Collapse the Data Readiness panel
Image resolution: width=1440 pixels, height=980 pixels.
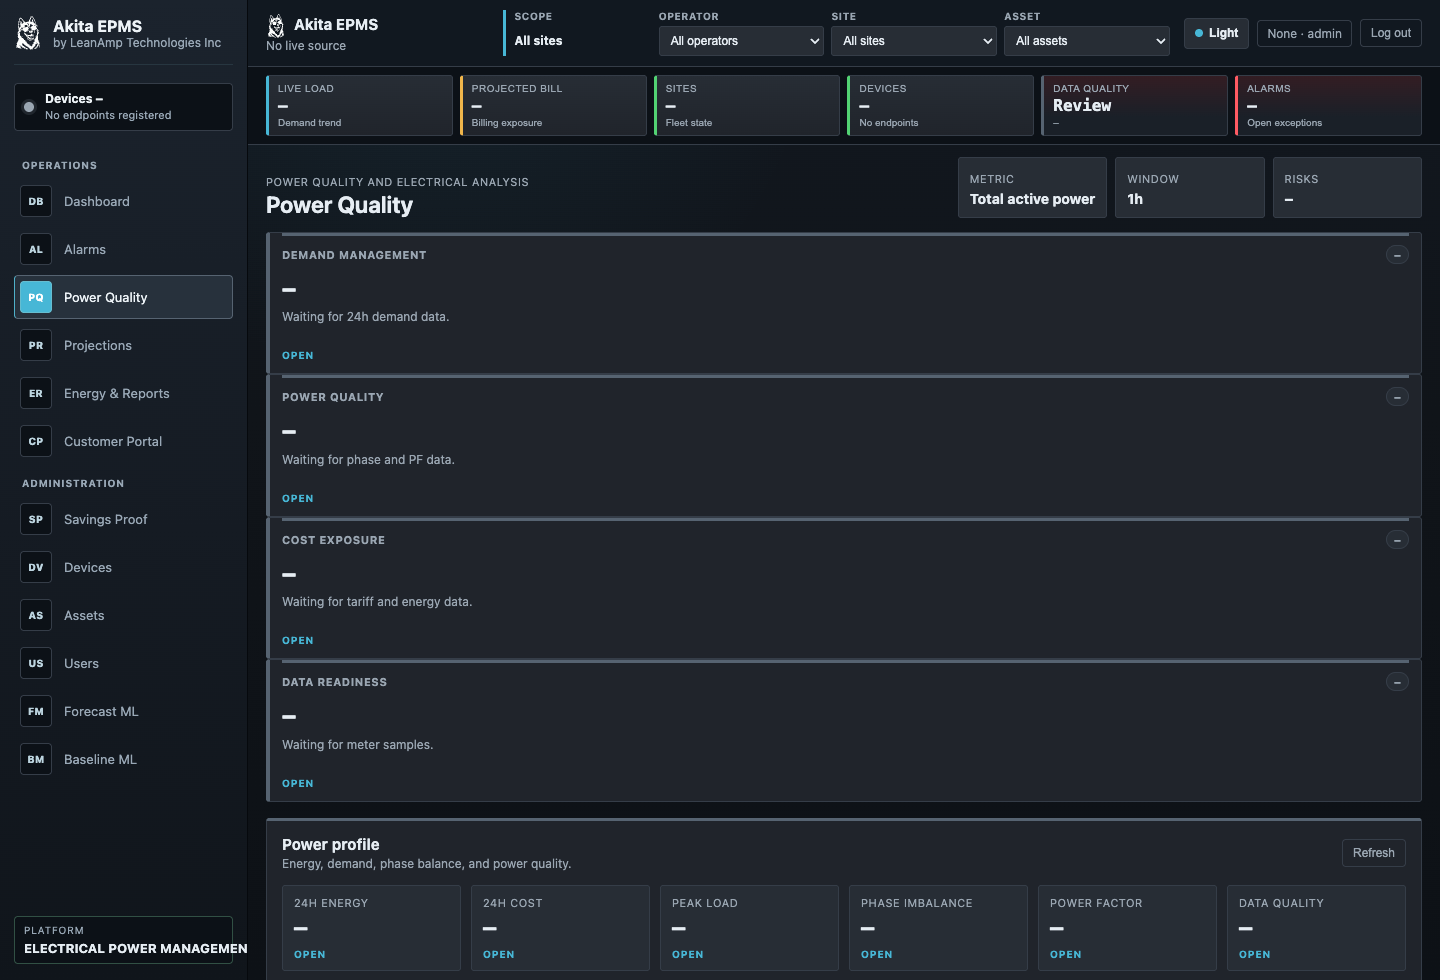[1397, 682]
